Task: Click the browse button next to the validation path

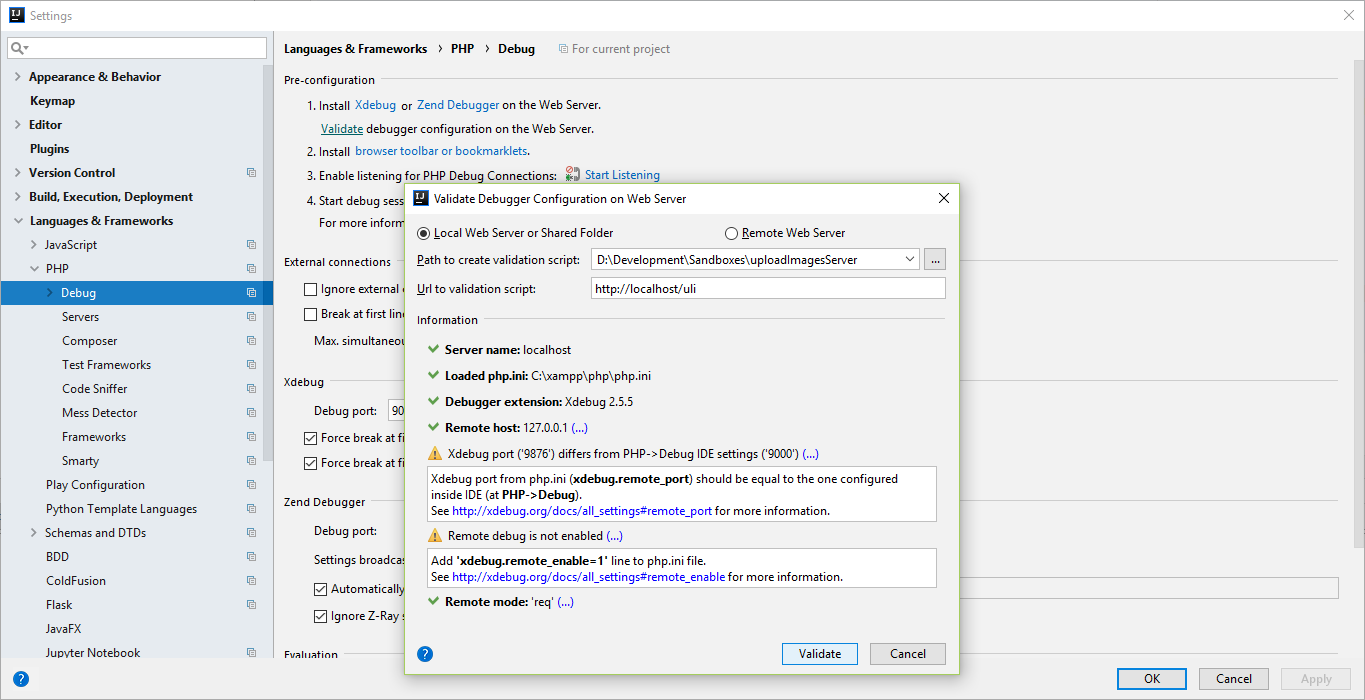Action: click(x=934, y=260)
